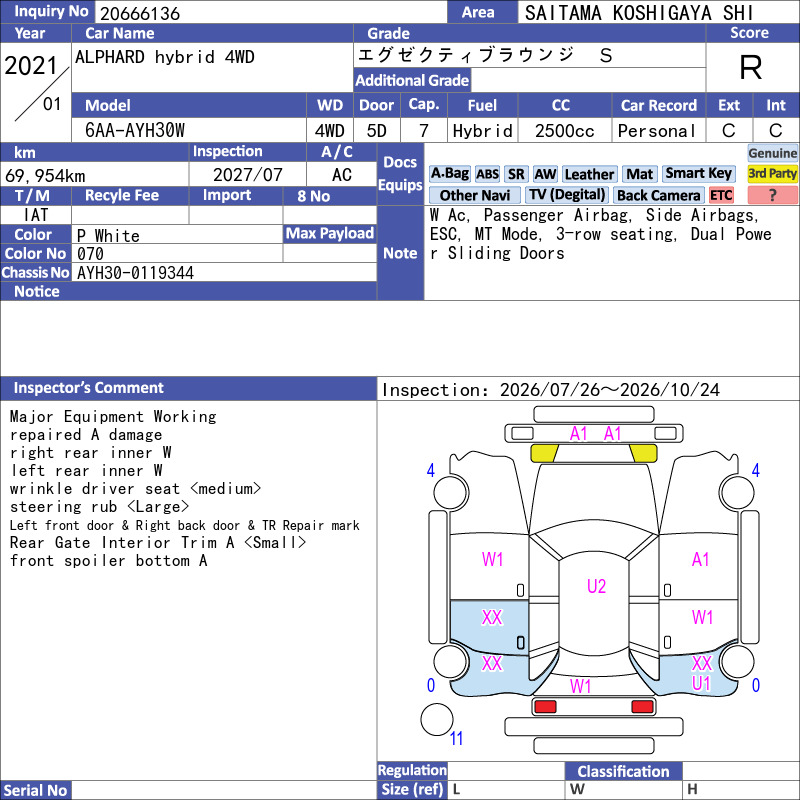Click the Japanese grade text
The width and height of the screenshot is (800, 800).
(x=485, y=55)
